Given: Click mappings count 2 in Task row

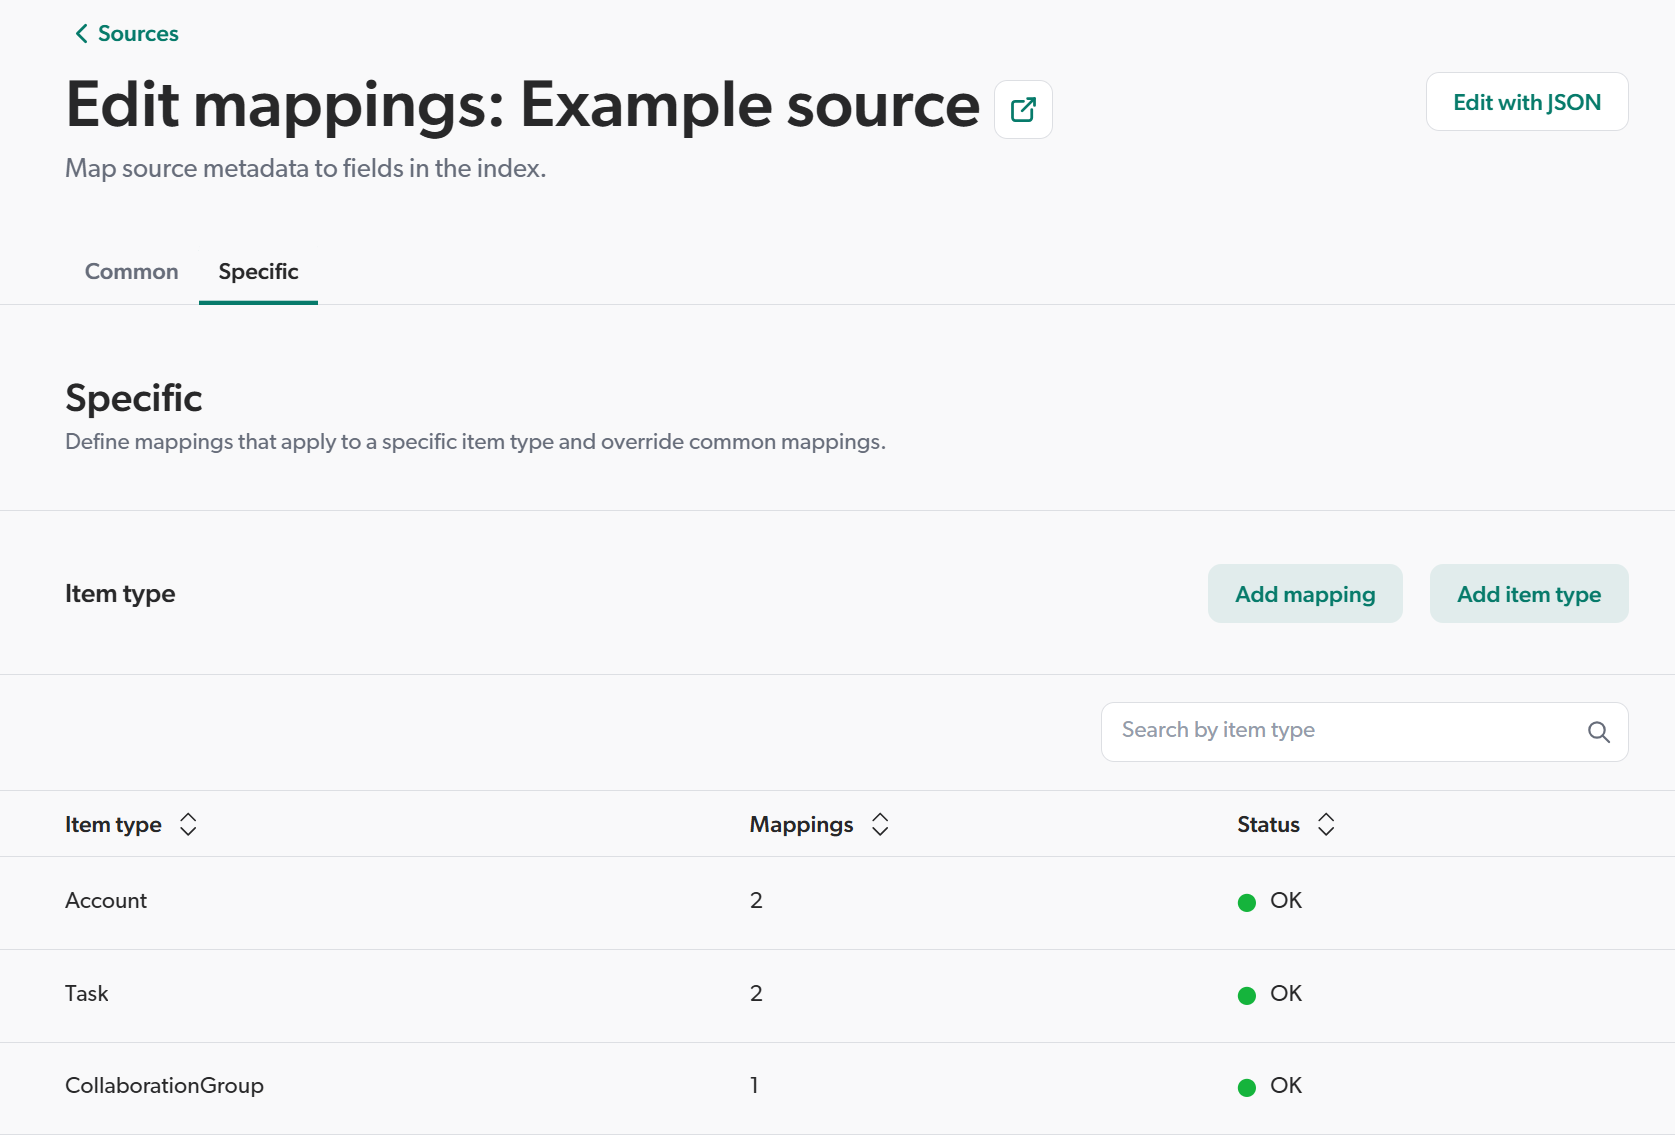Looking at the screenshot, I should (756, 994).
